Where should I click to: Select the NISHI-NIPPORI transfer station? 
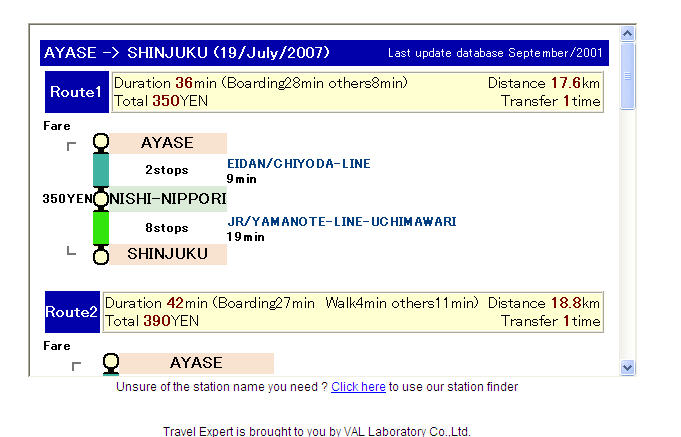click(x=167, y=199)
